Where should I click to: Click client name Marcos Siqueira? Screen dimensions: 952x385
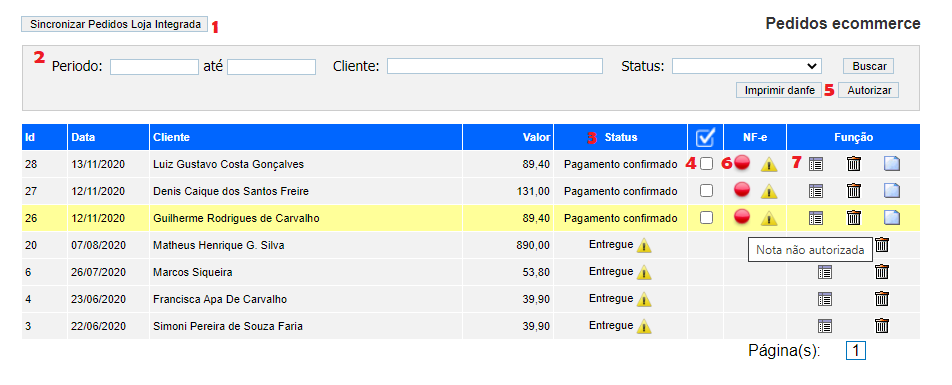[x=192, y=272]
